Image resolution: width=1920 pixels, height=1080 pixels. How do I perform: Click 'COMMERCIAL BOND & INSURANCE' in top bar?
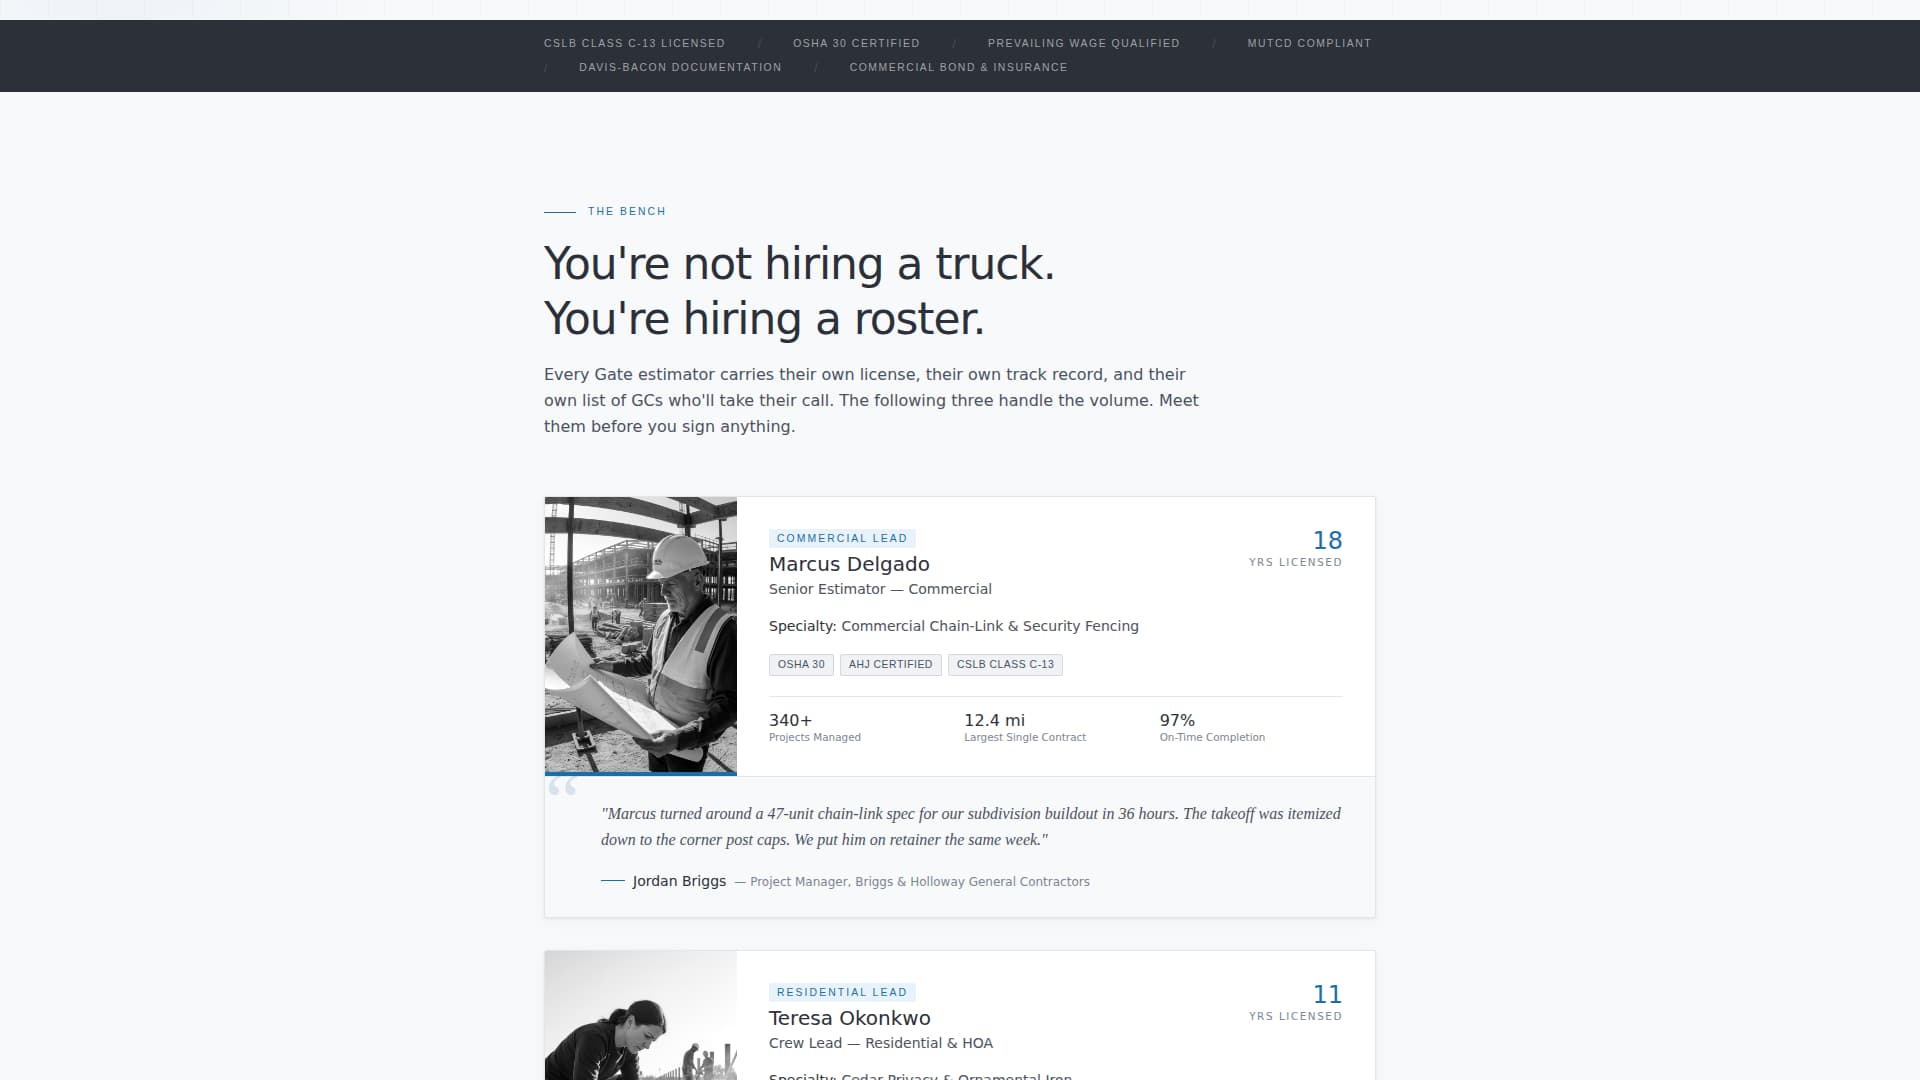coord(958,67)
